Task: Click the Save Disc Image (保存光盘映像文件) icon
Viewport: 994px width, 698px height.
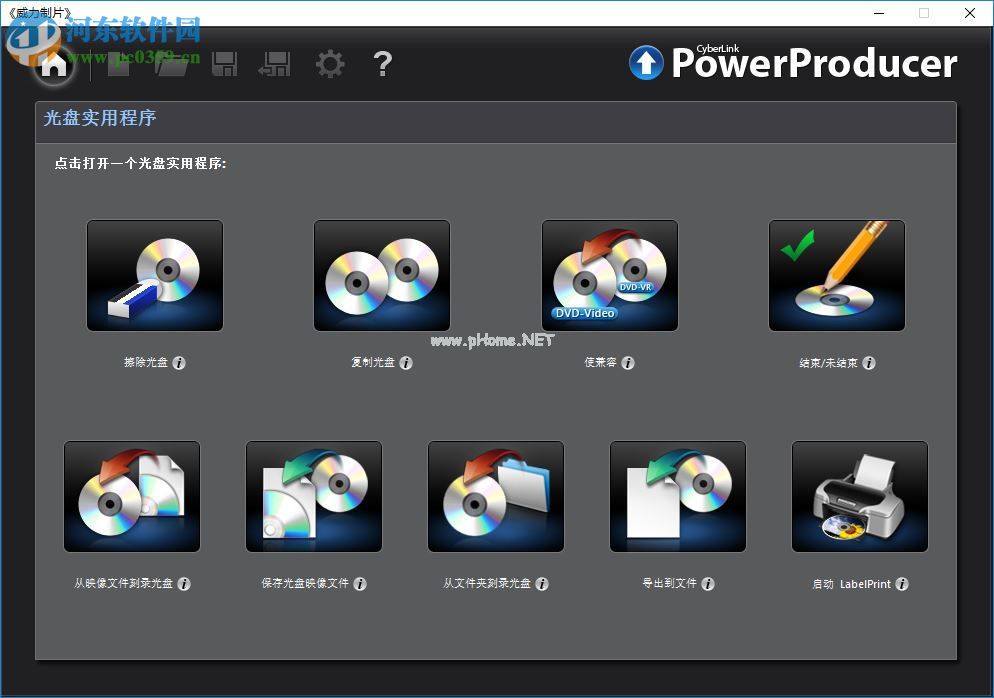Action: 314,497
